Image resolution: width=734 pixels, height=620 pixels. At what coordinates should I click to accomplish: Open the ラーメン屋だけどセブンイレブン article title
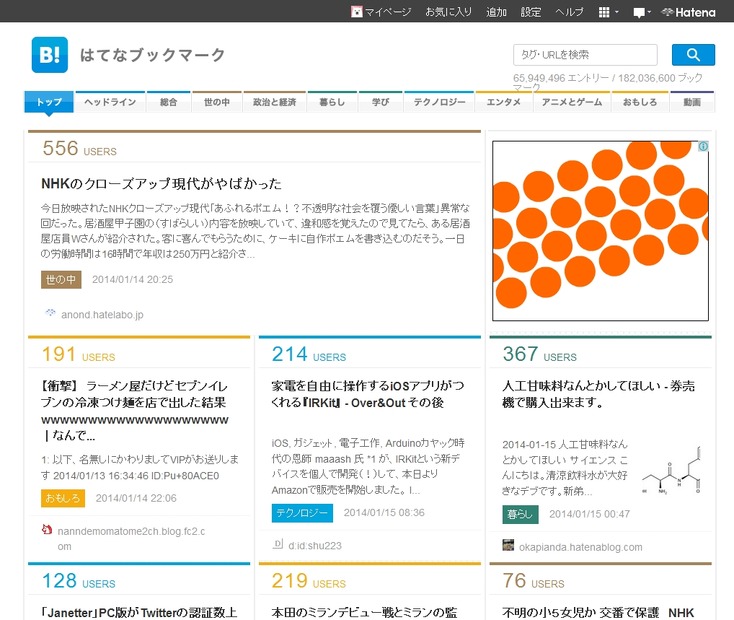coord(135,411)
